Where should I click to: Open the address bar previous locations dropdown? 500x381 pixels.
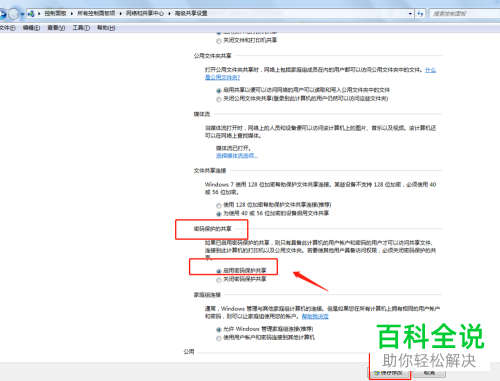(x=410, y=14)
